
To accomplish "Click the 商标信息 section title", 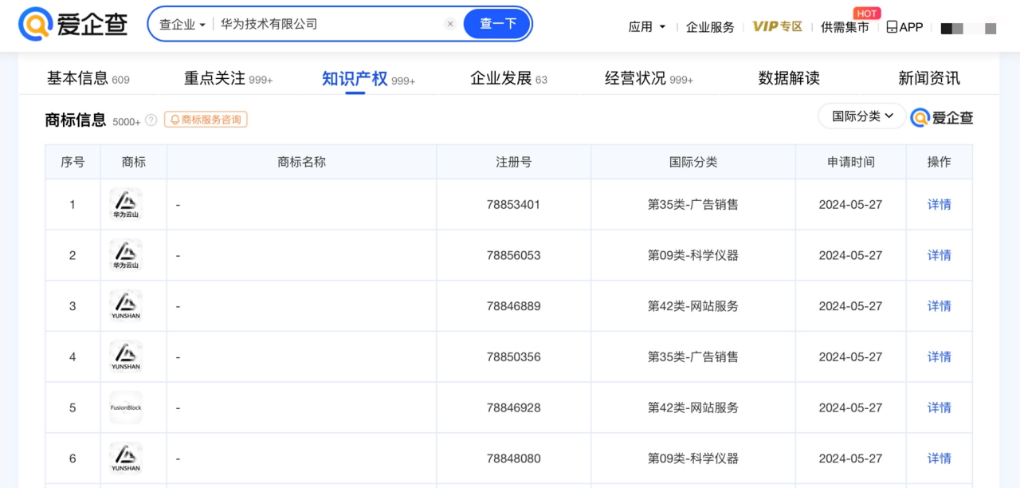I will pos(75,120).
